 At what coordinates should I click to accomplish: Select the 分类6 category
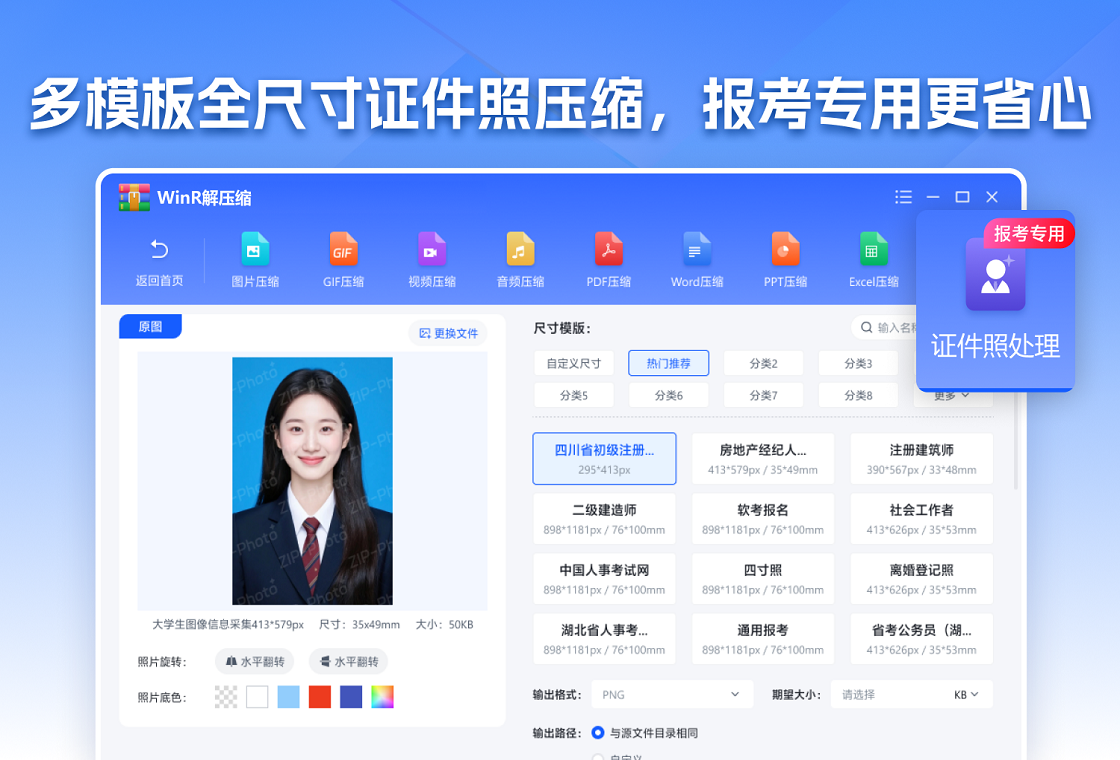pyautogui.click(x=669, y=395)
